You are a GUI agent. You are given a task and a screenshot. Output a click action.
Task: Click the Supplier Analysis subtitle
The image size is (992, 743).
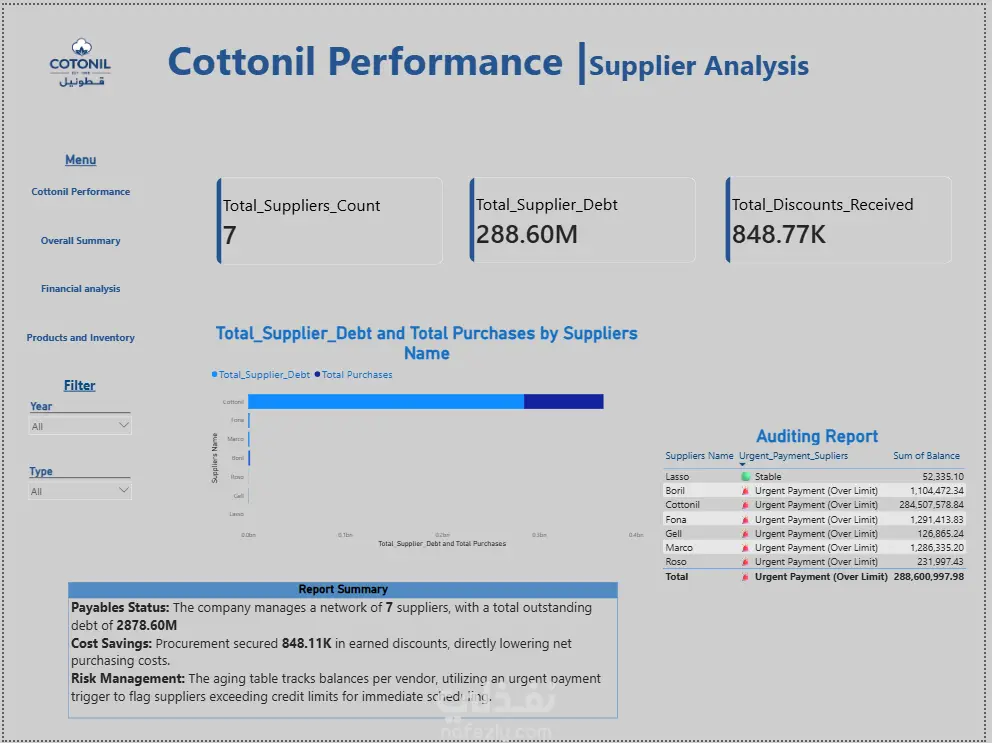tap(699, 66)
